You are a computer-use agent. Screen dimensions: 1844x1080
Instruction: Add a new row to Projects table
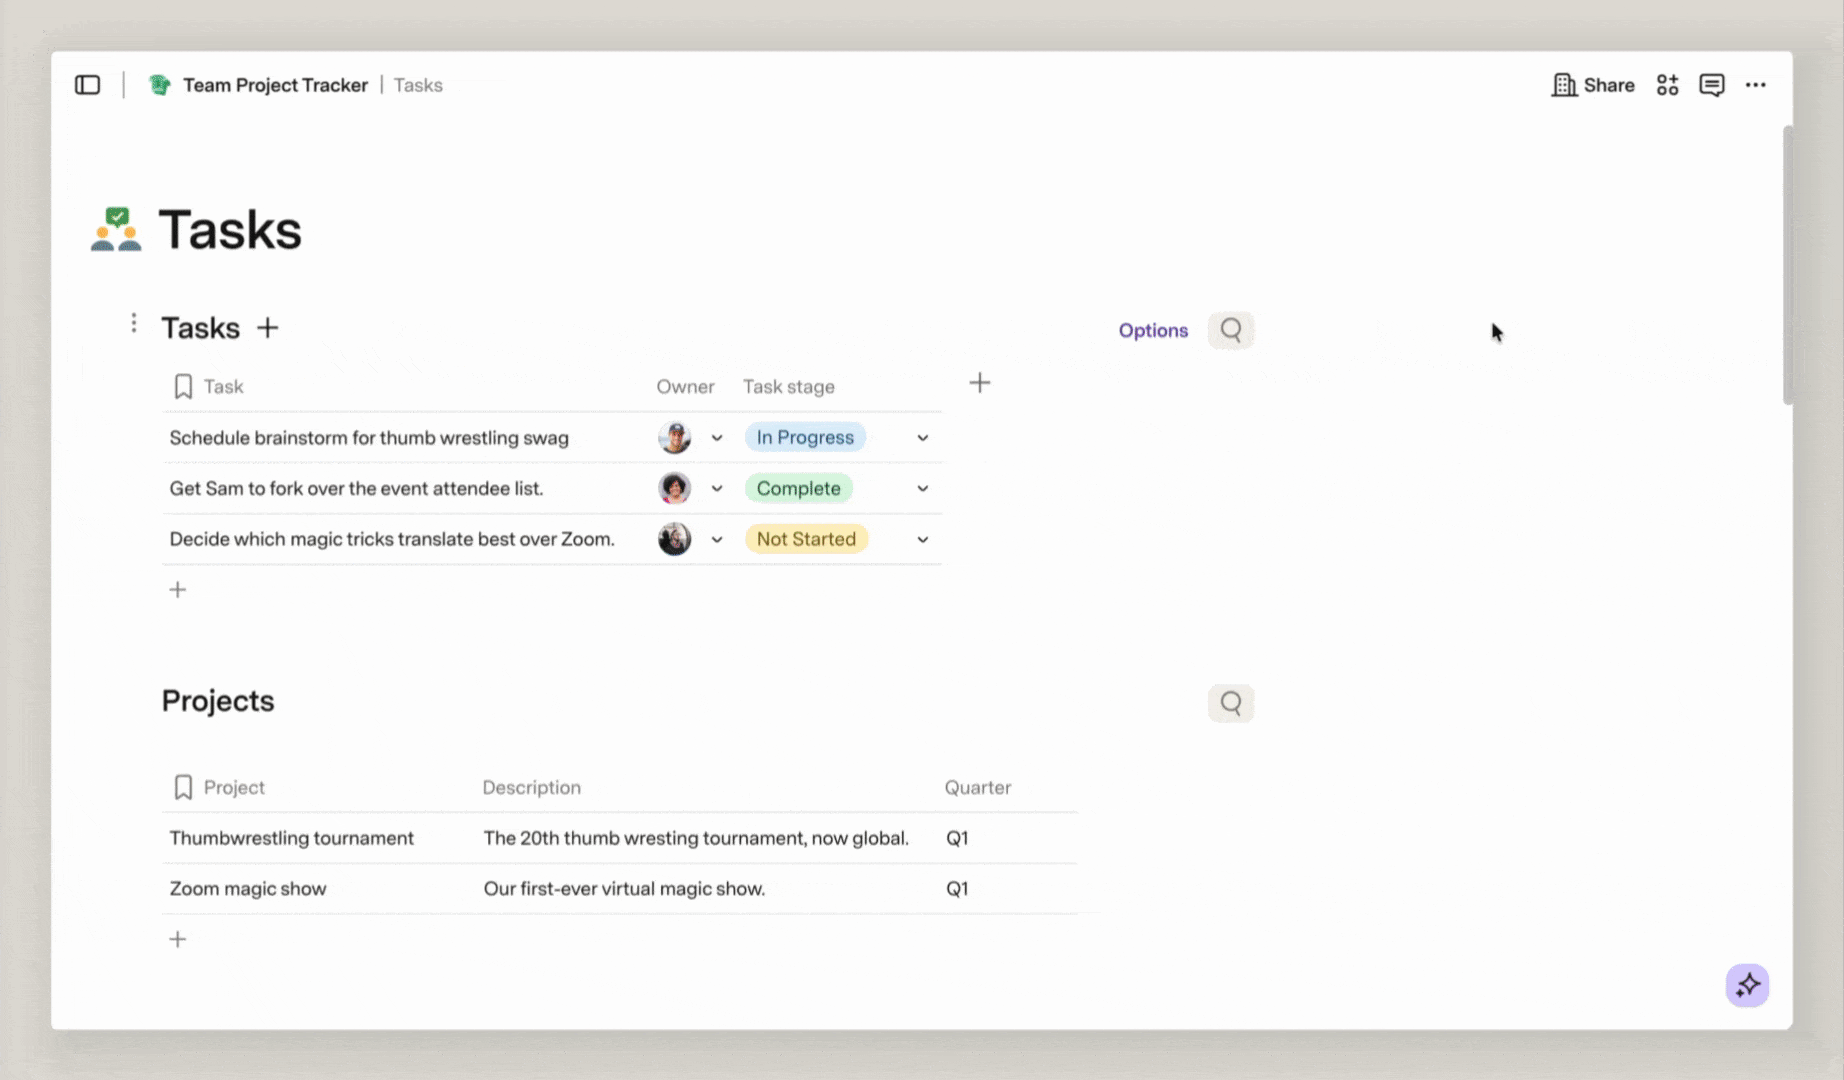pos(178,939)
